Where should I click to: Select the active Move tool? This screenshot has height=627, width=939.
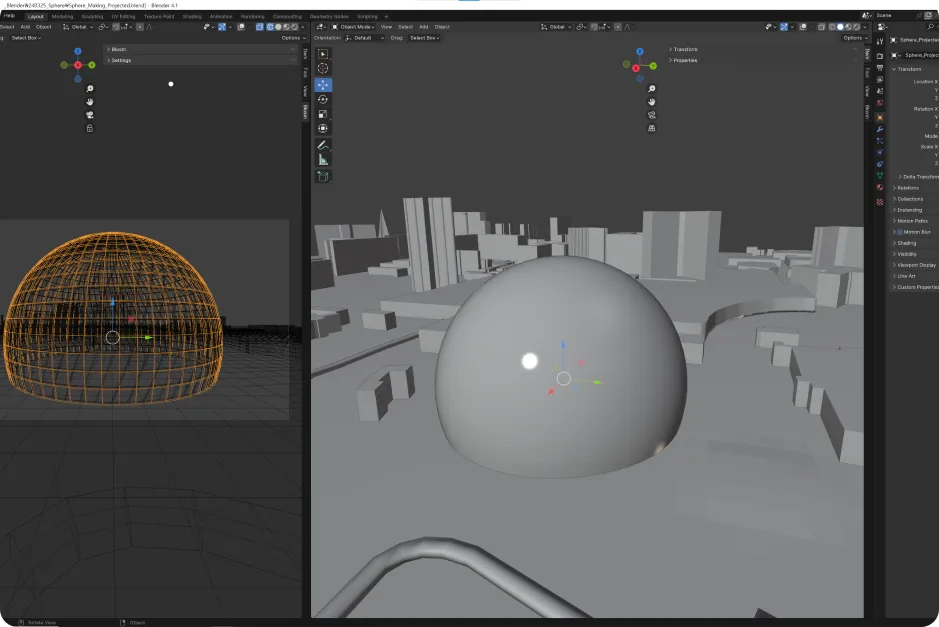323,85
